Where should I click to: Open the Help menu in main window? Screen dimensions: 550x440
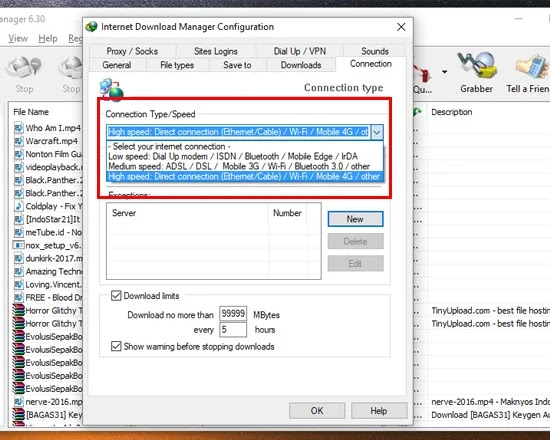pyautogui.click(x=48, y=38)
